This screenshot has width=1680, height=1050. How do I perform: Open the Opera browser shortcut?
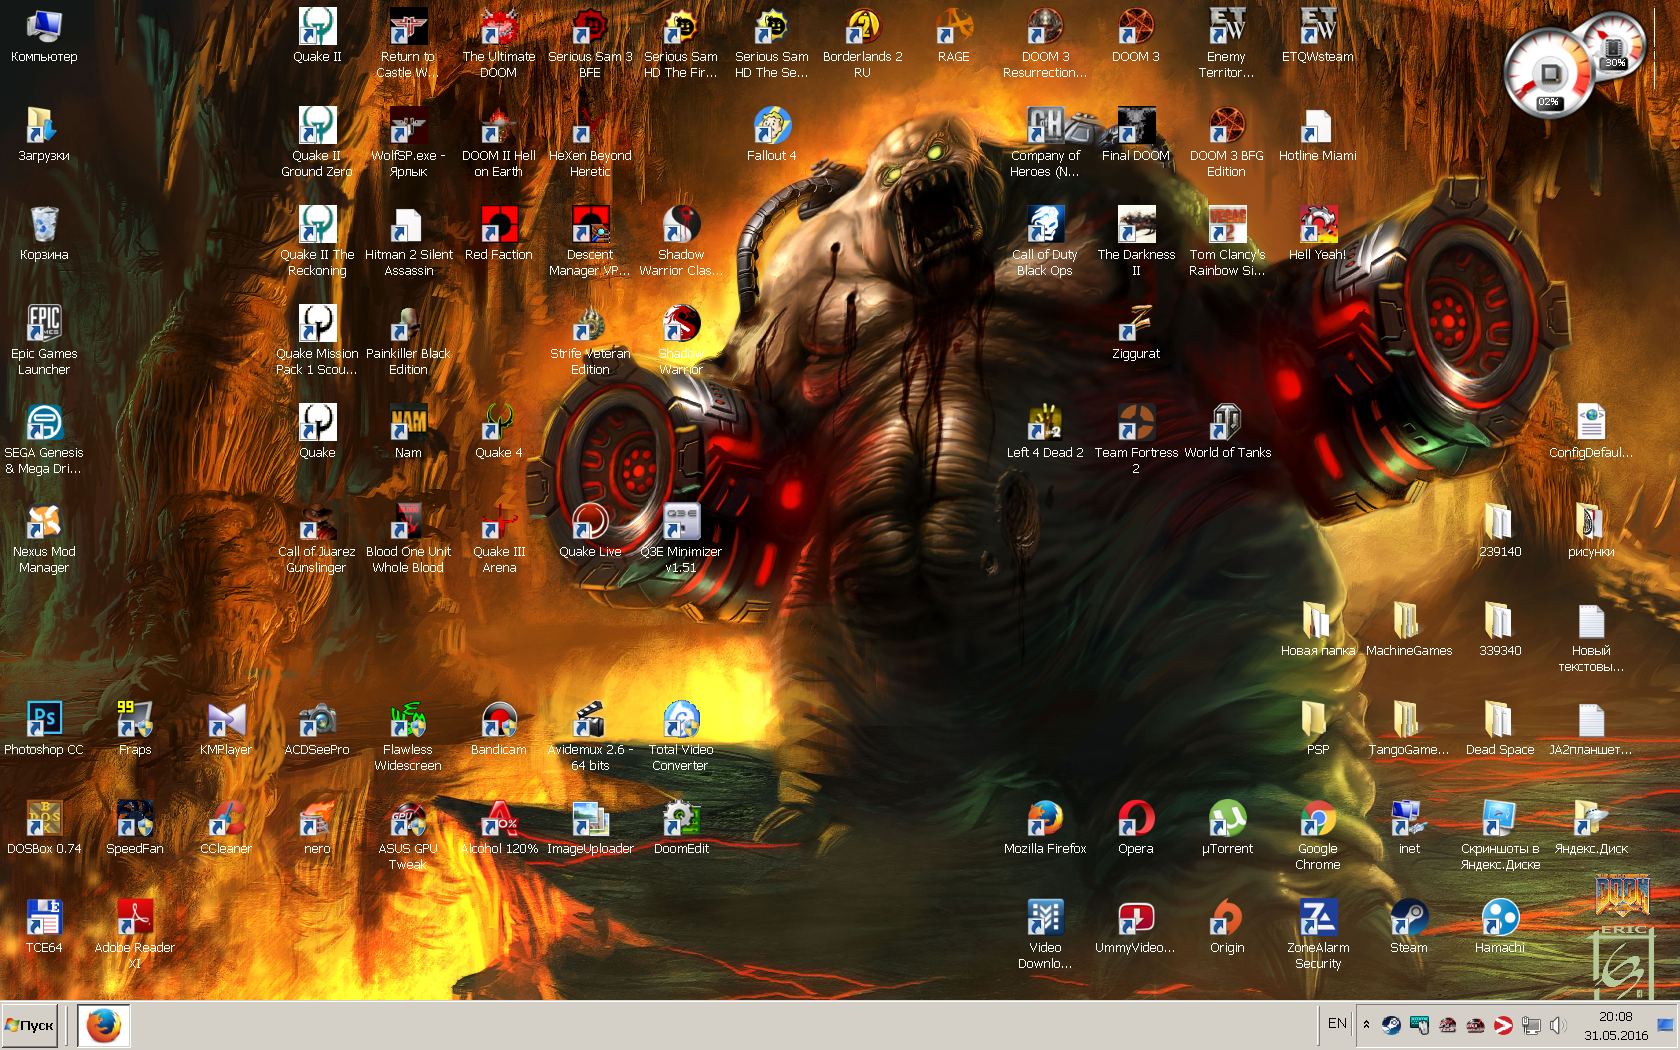1136,827
